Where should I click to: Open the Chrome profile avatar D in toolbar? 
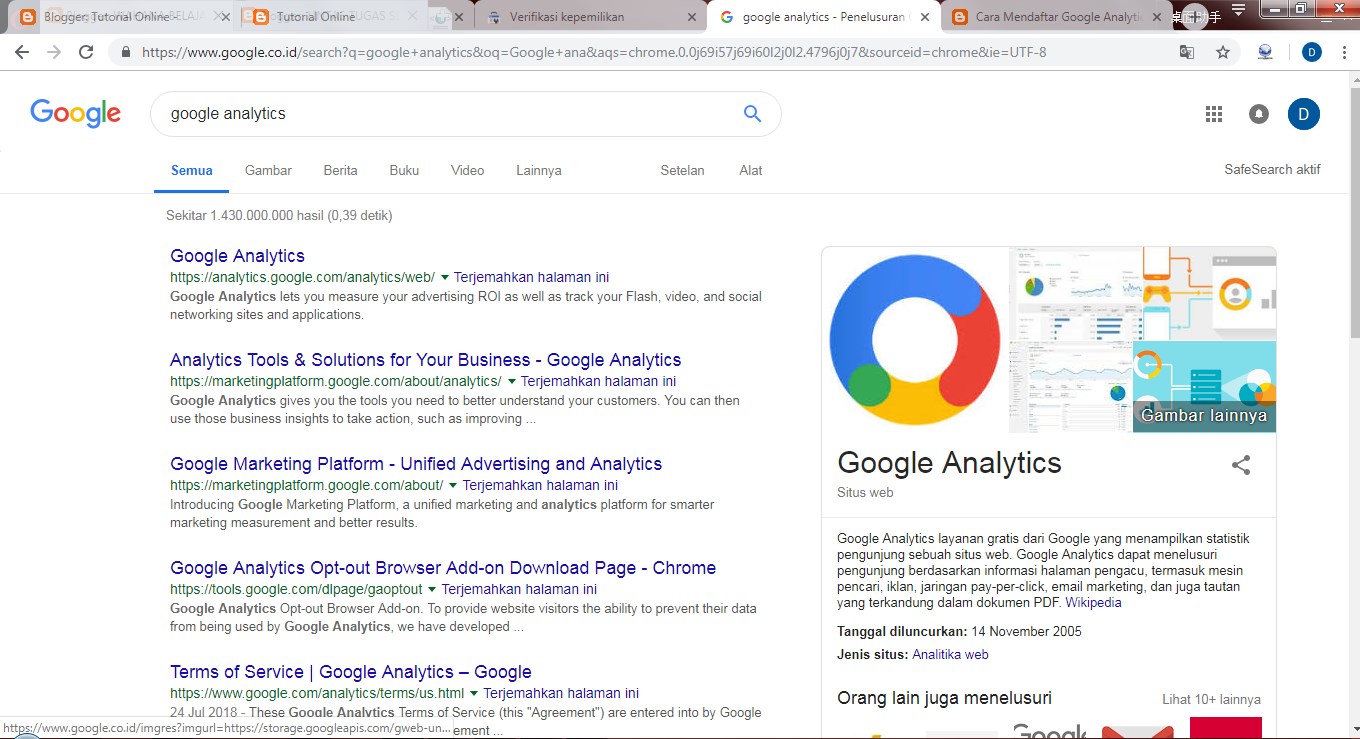[1312, 52]
